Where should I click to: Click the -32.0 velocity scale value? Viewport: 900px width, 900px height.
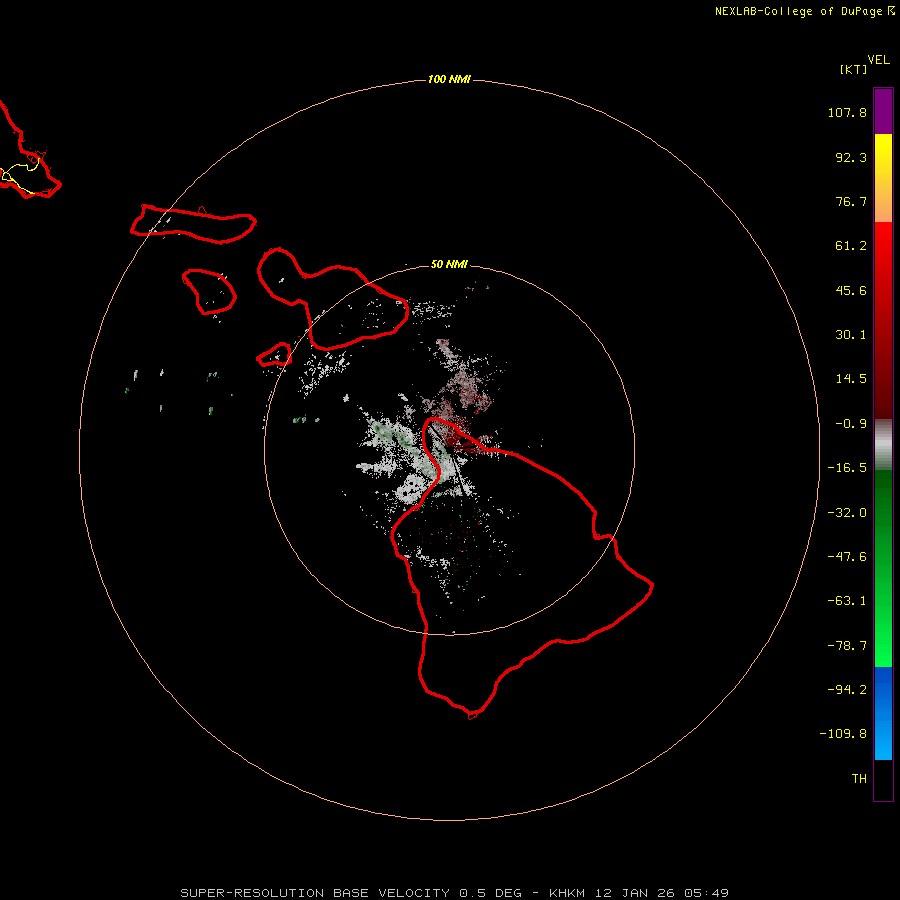pyautogui.click(x=847, y=513)
